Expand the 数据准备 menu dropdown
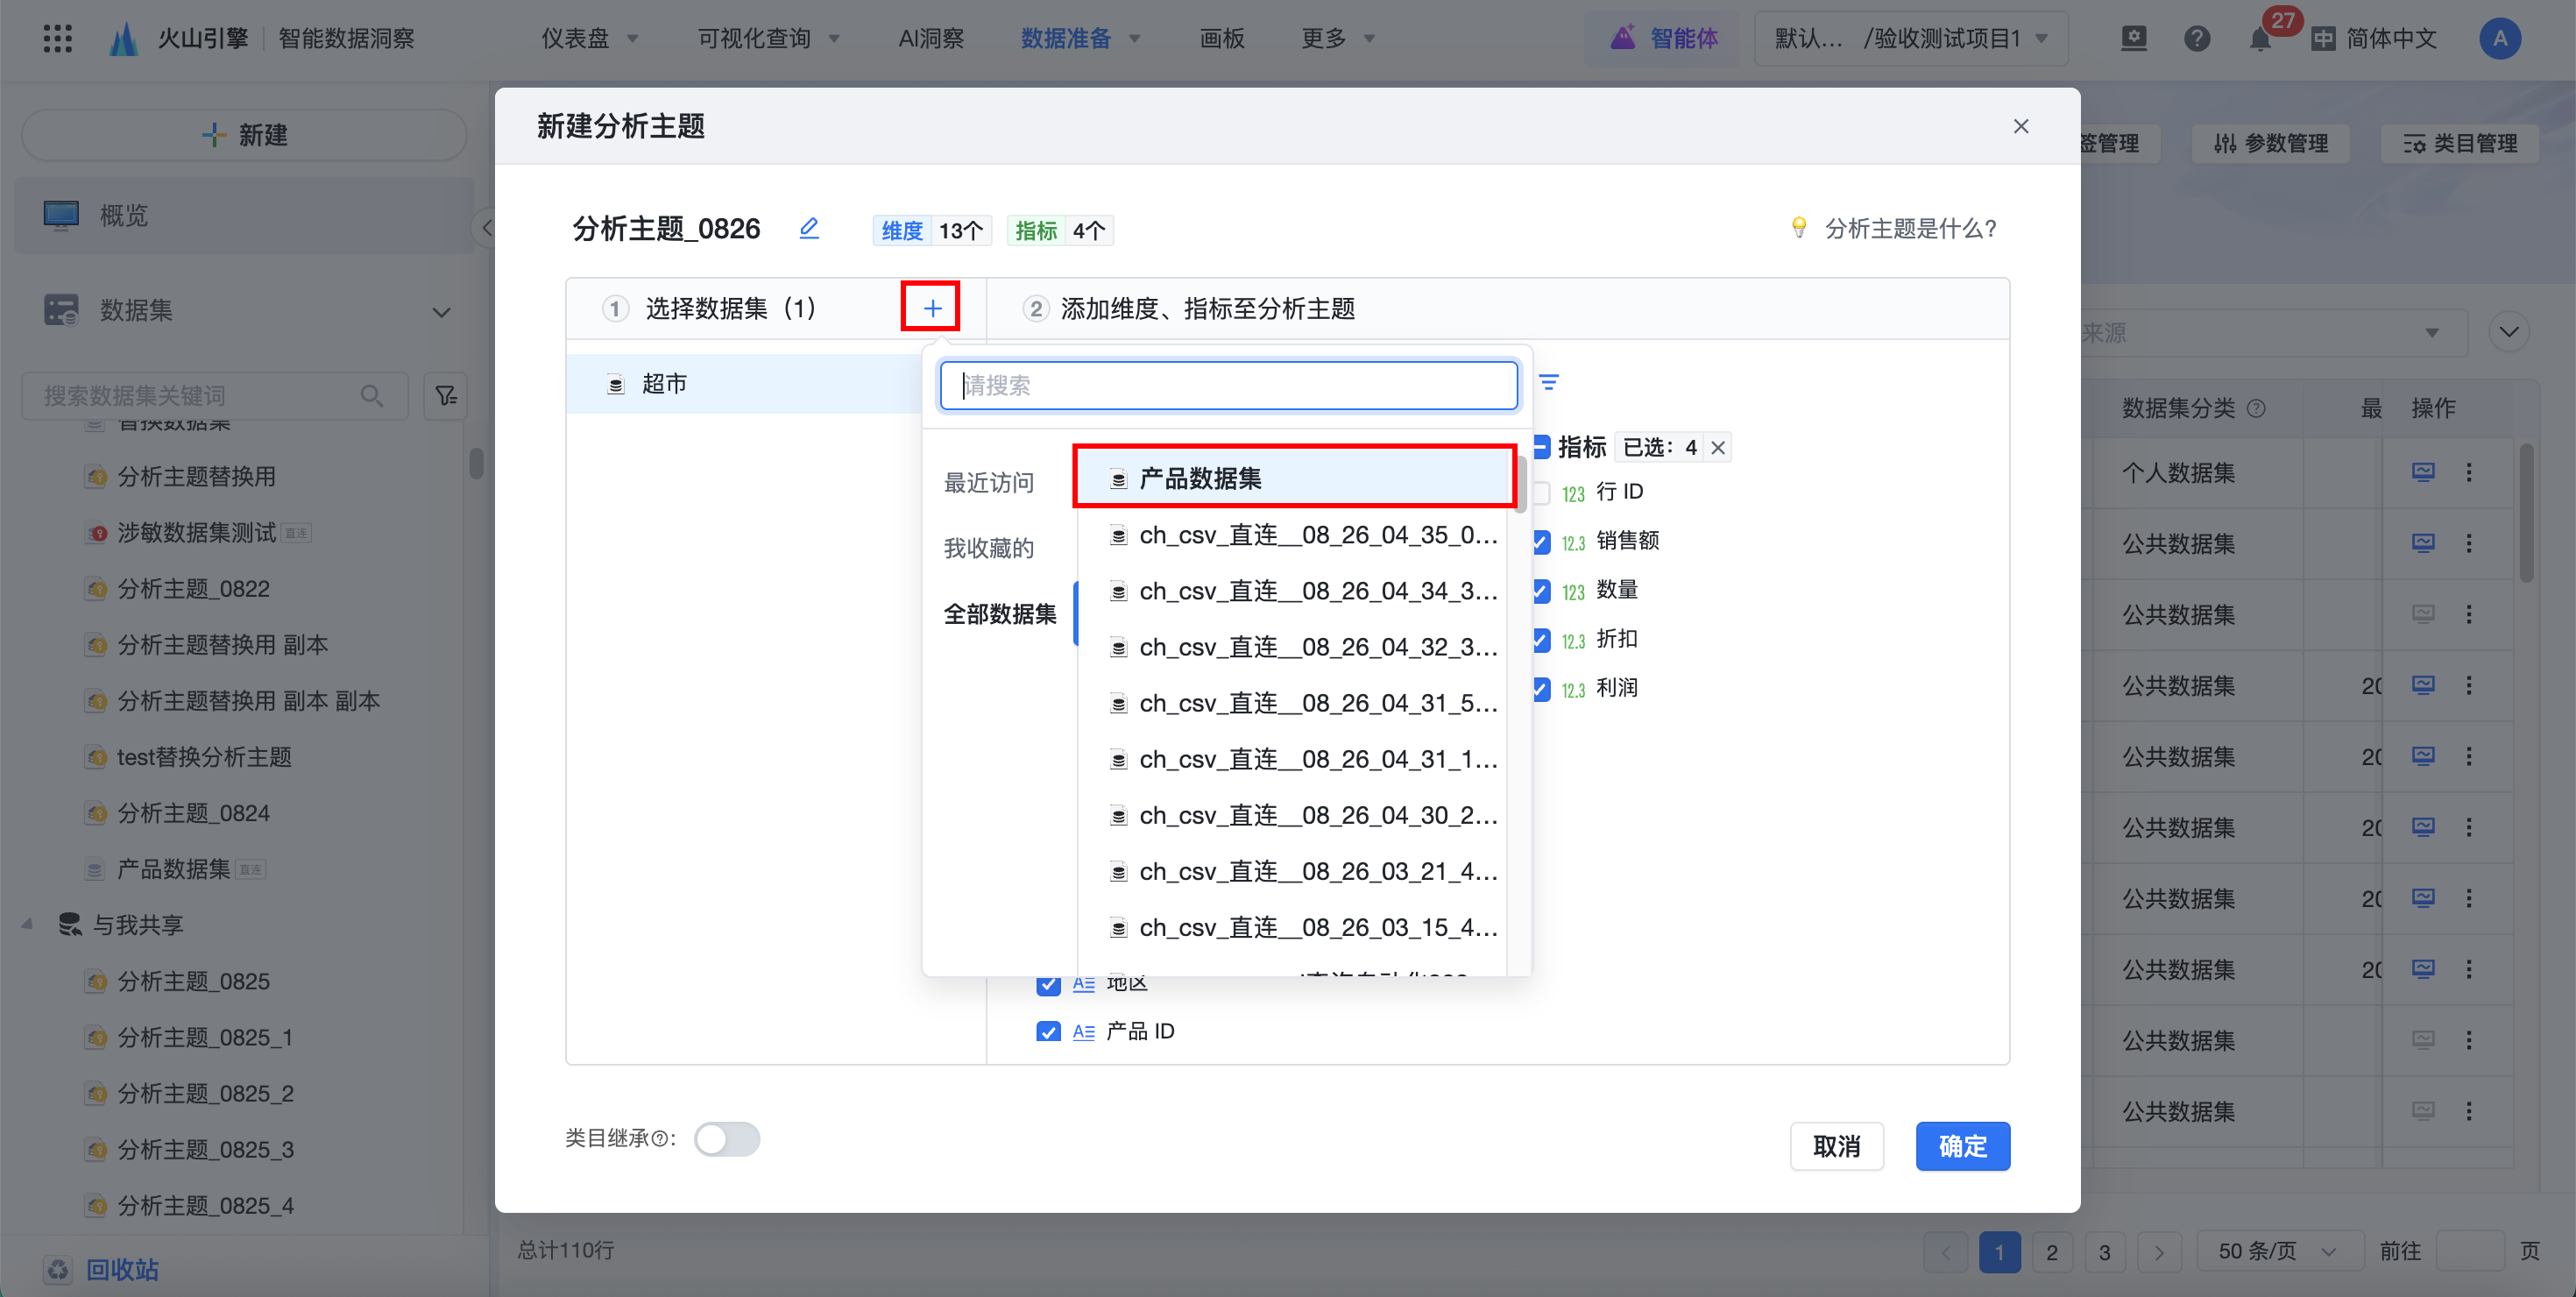 coord(1080,39)
